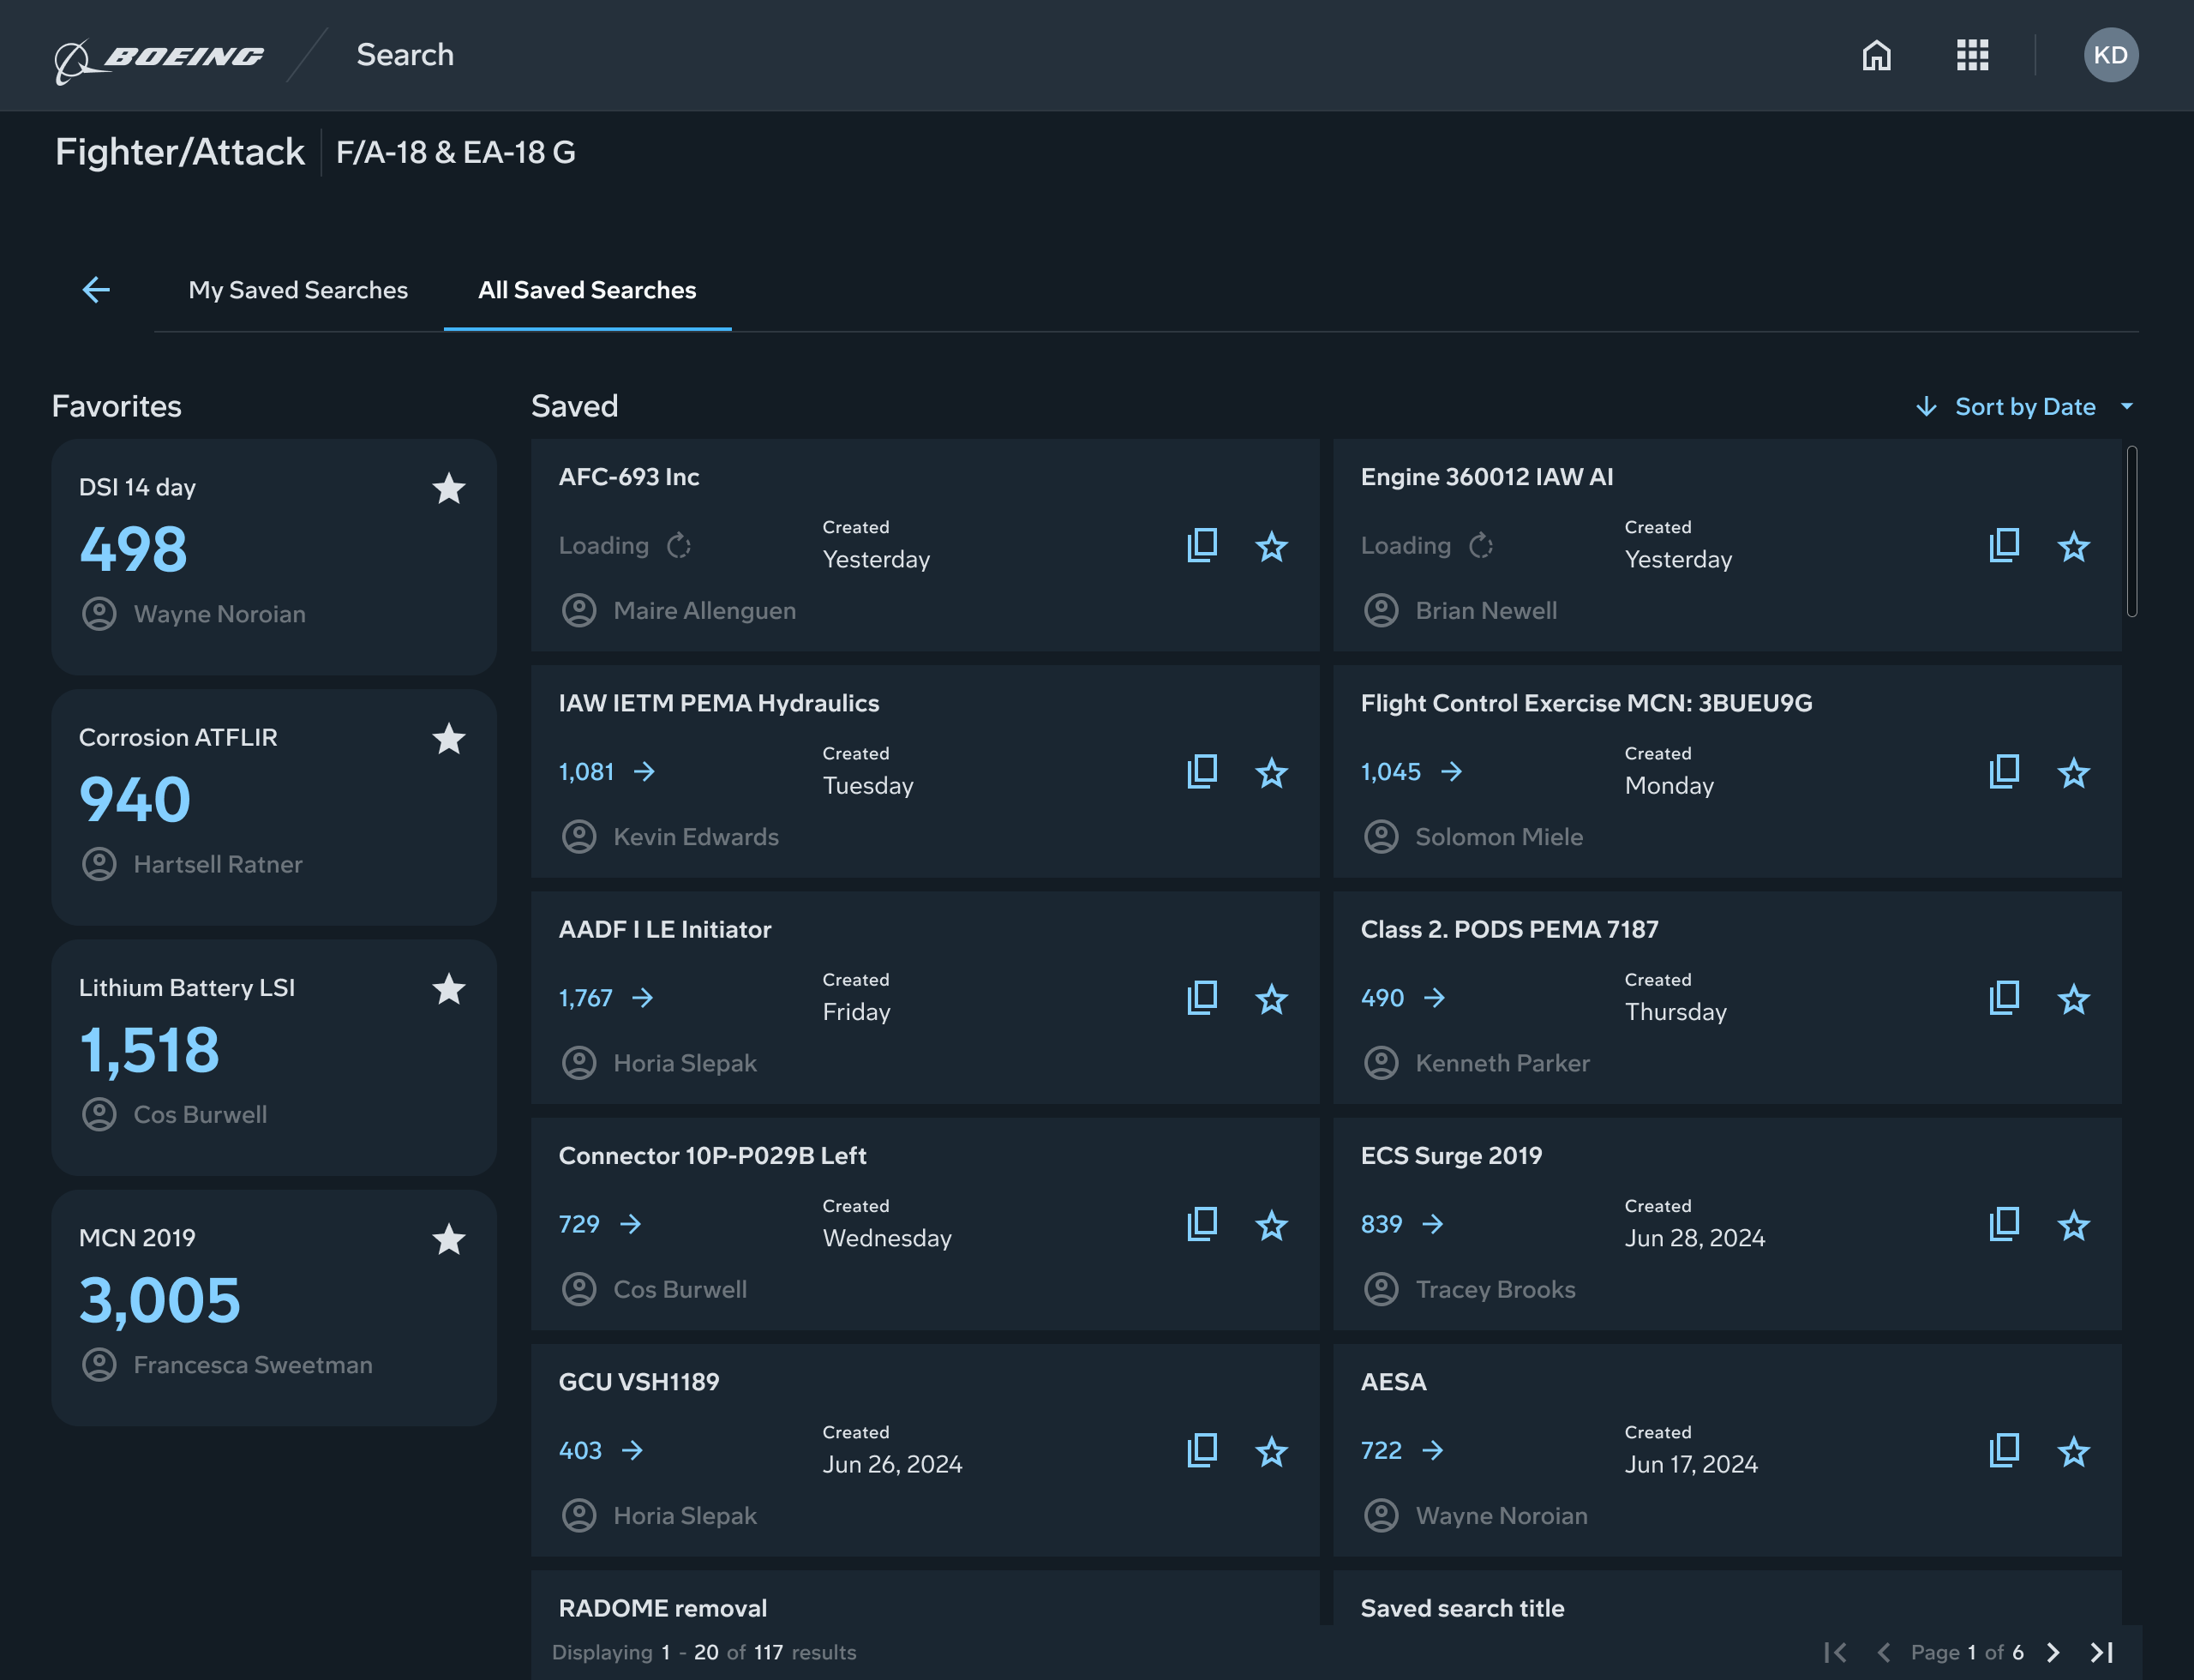Open the Saved search title card

click(x=1727, y=1597)
